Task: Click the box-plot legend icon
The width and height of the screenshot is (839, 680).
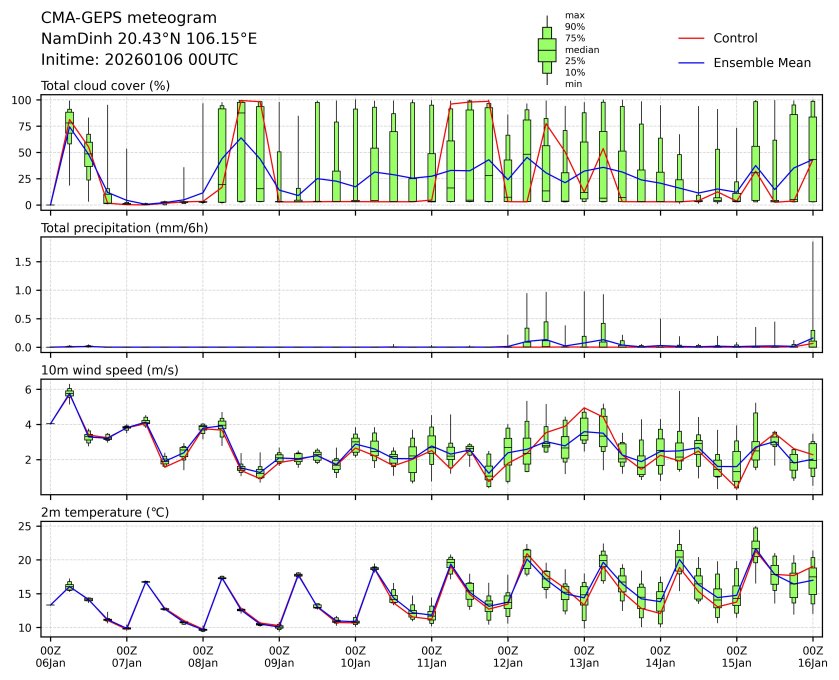Action: (547, 50)
